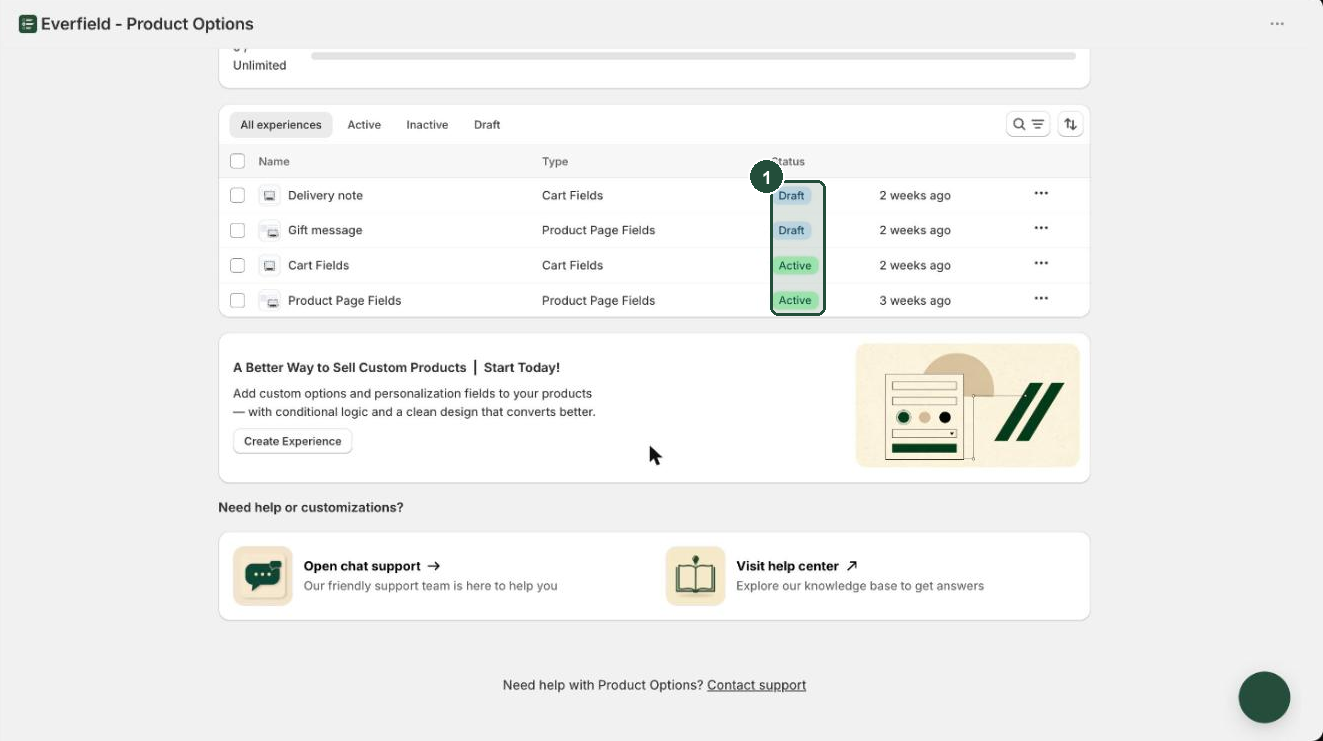The image size is (1323, 741).
Task: Check the Delivery note row checkbox
Action: [237, 196]
